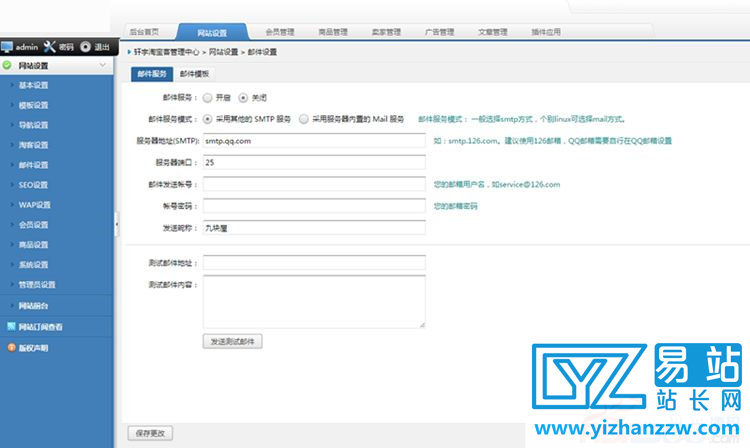Focus the 服务器端口 field showing 25
Viewport: 750px width, 448px height.
pos(314,163)
